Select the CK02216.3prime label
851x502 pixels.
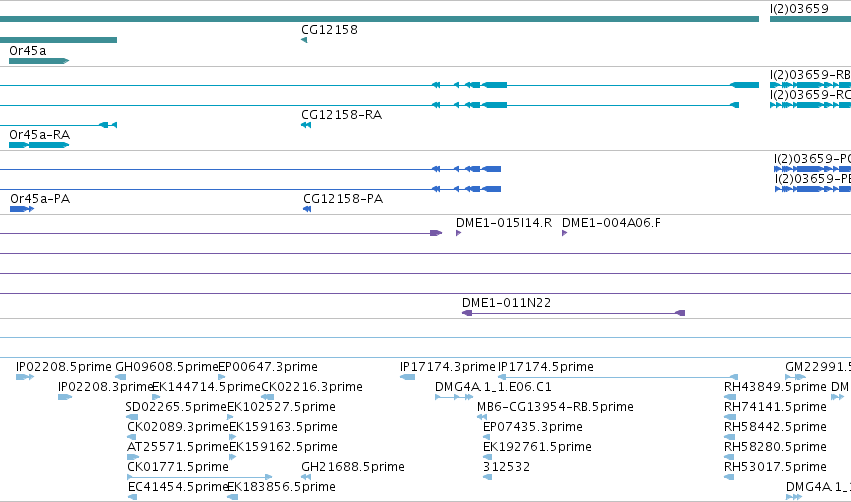point(312,387)
